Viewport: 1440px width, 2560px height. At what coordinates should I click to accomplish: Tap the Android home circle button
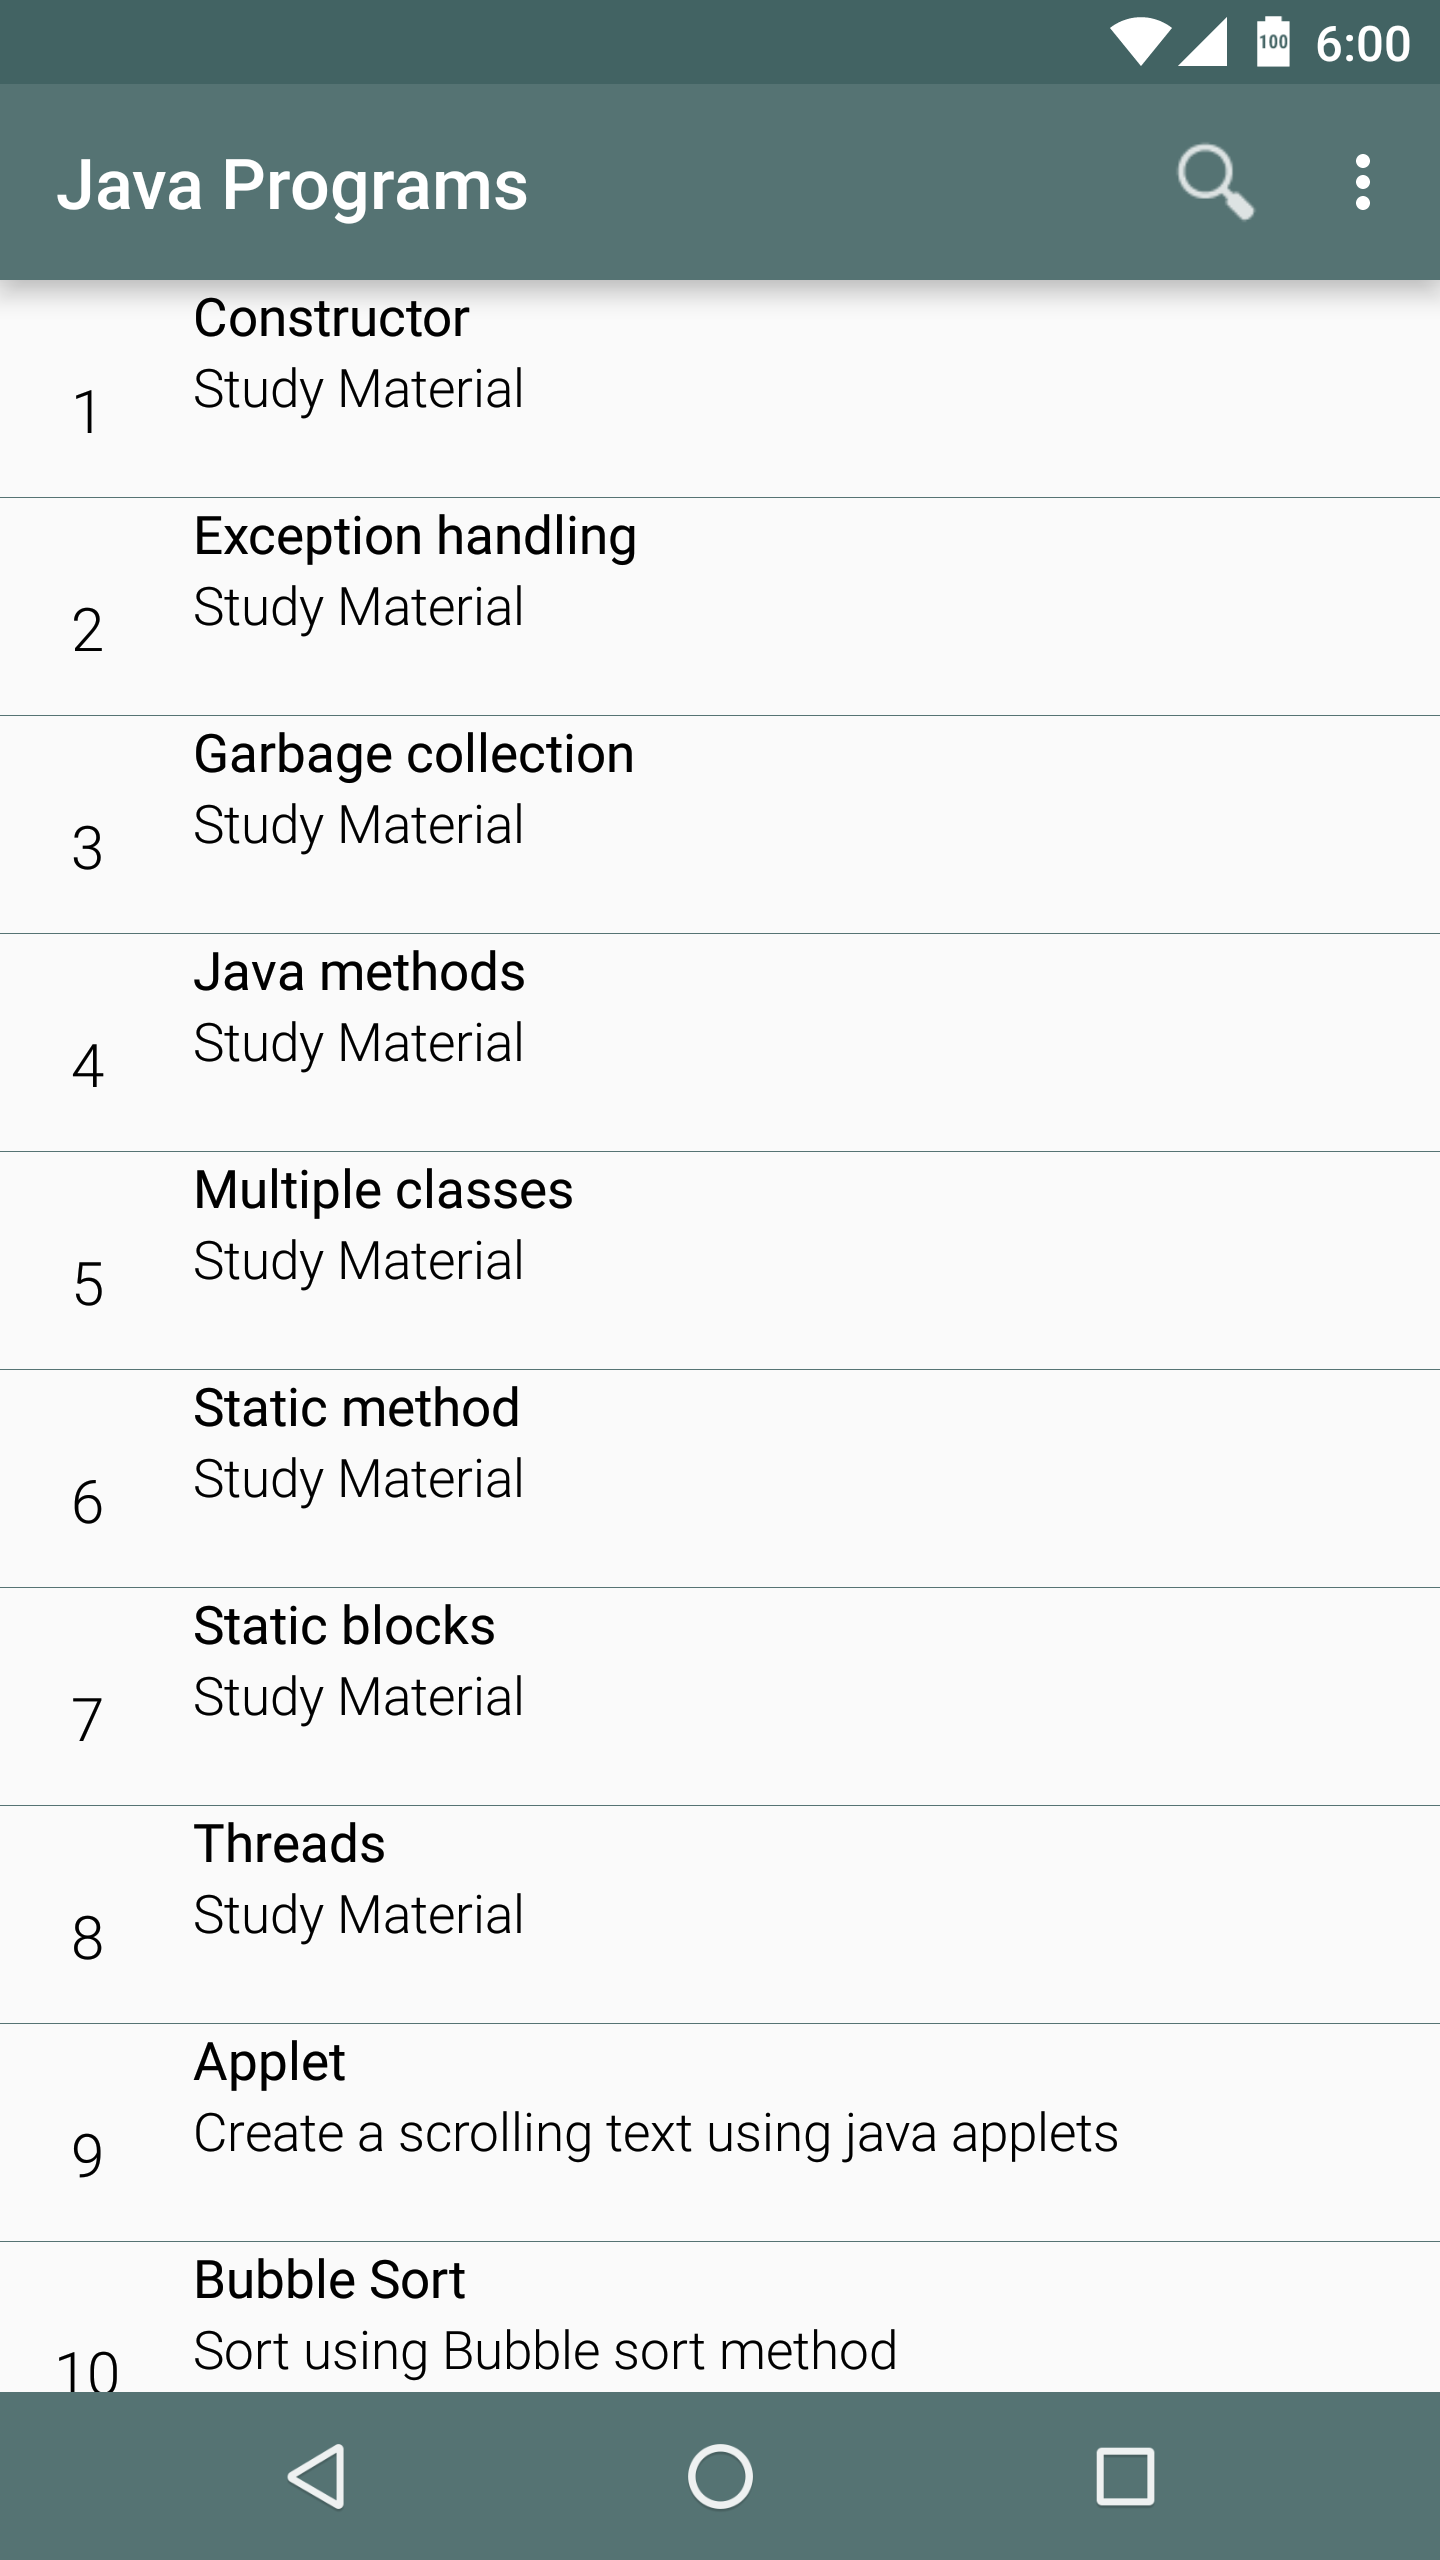(720, 2476)
